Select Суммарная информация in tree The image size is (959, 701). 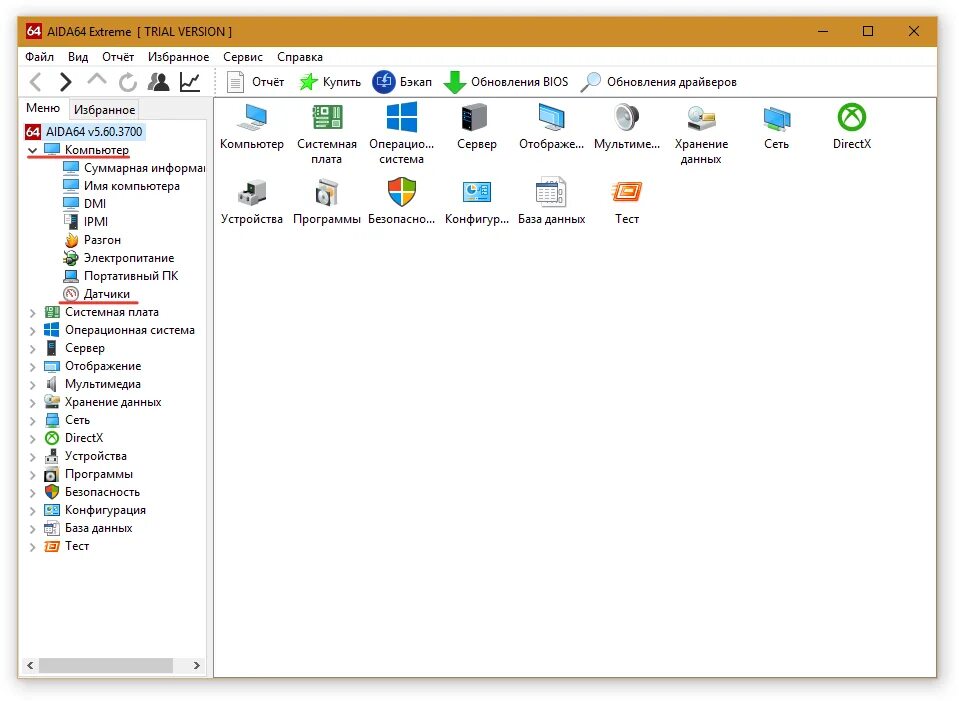click(x=134, y=168)
